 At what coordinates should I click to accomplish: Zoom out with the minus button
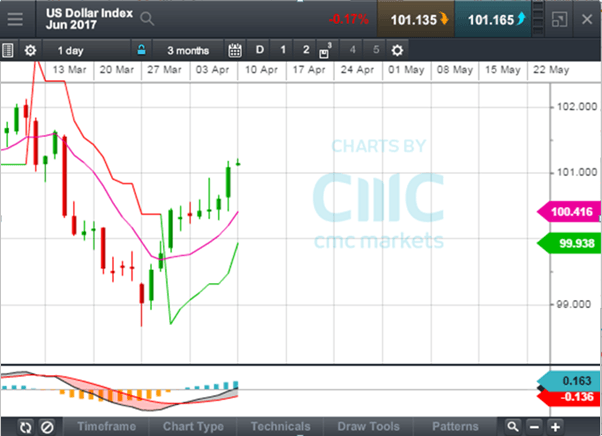(x=534, y=427)
